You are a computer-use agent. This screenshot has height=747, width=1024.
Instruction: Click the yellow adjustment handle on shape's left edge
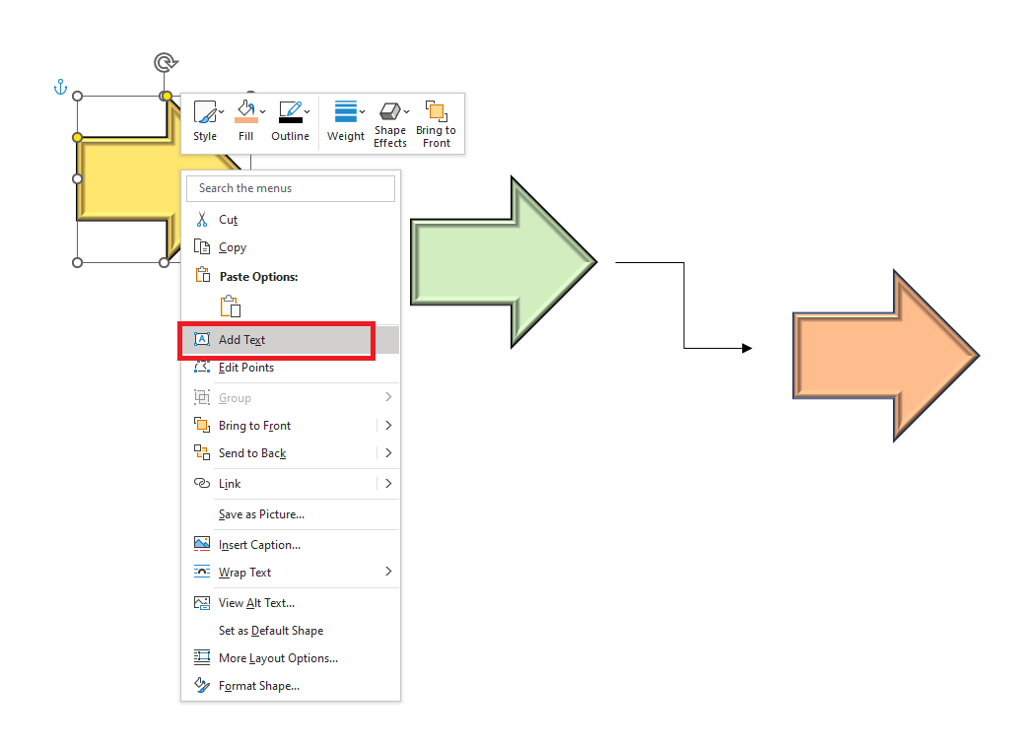(77, 137)
